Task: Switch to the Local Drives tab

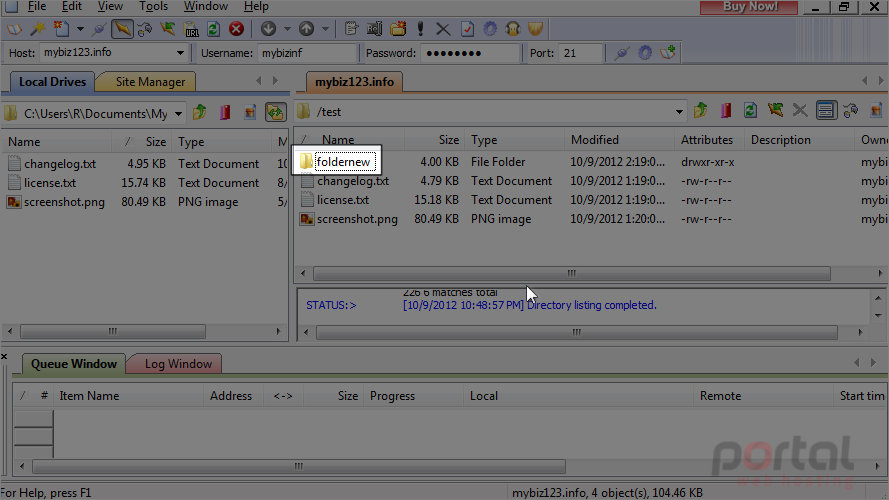Action: tap(52, 82)
